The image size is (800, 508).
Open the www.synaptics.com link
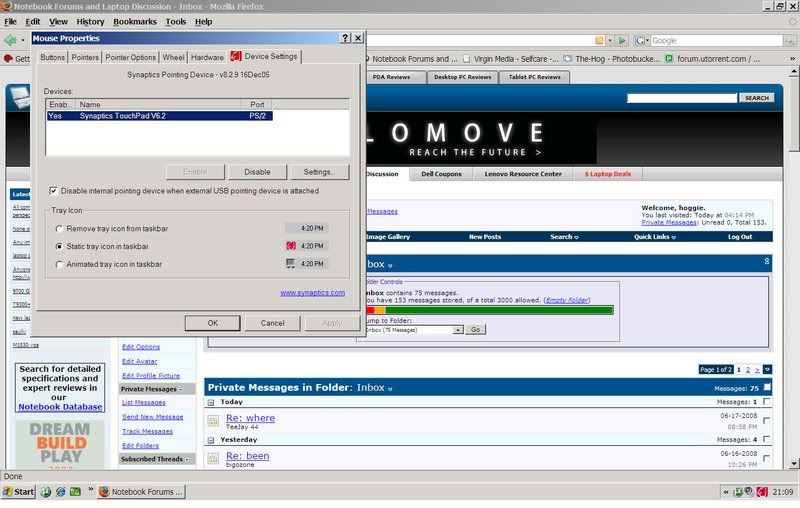click(x=312, y=293)
